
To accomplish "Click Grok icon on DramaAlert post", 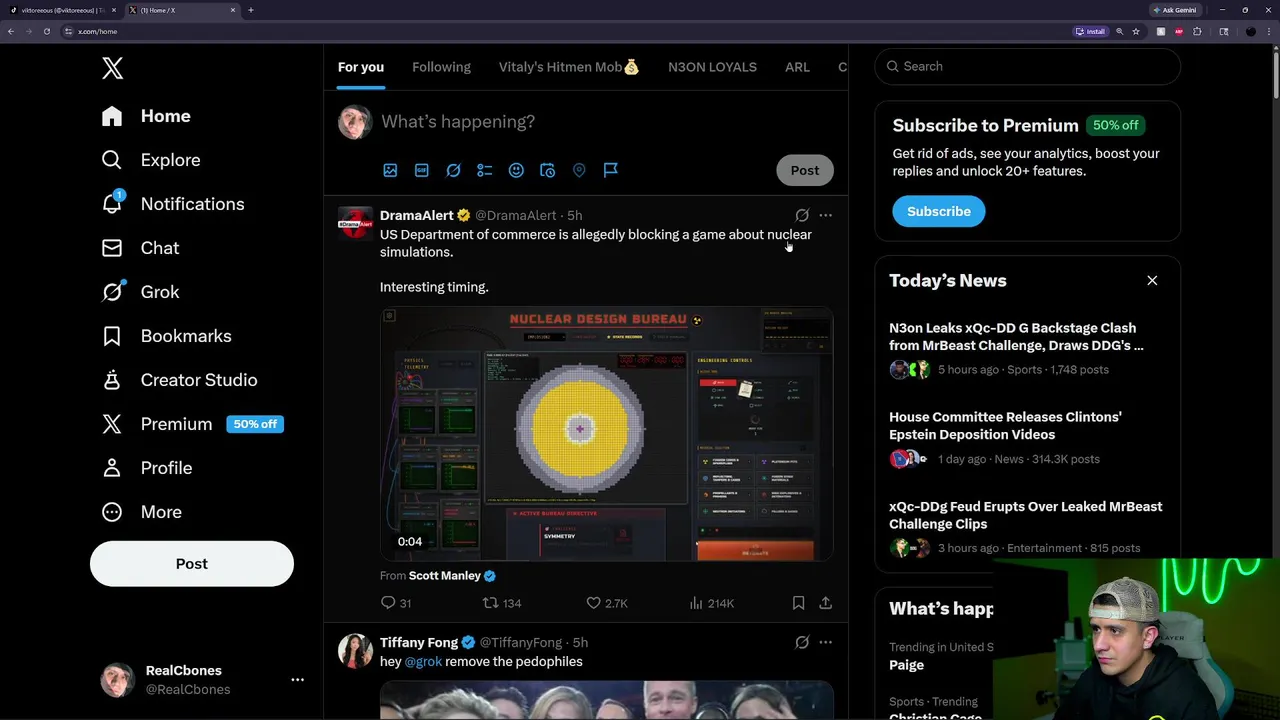I will [x=802, y=215].
